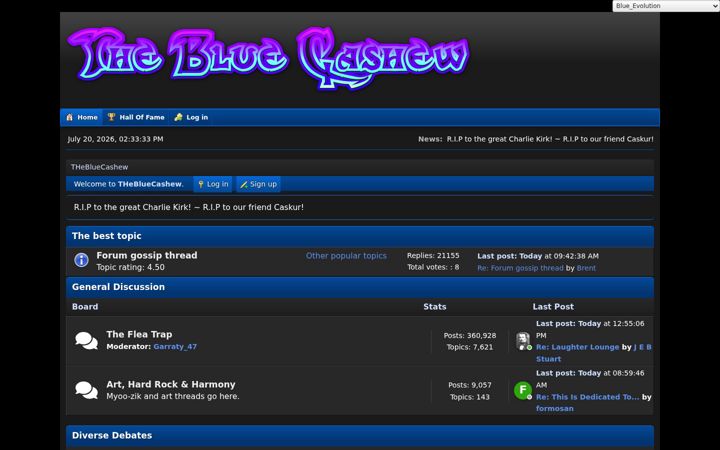
Task: Click the General Discussion category header
Action: (x=118, y=287)
